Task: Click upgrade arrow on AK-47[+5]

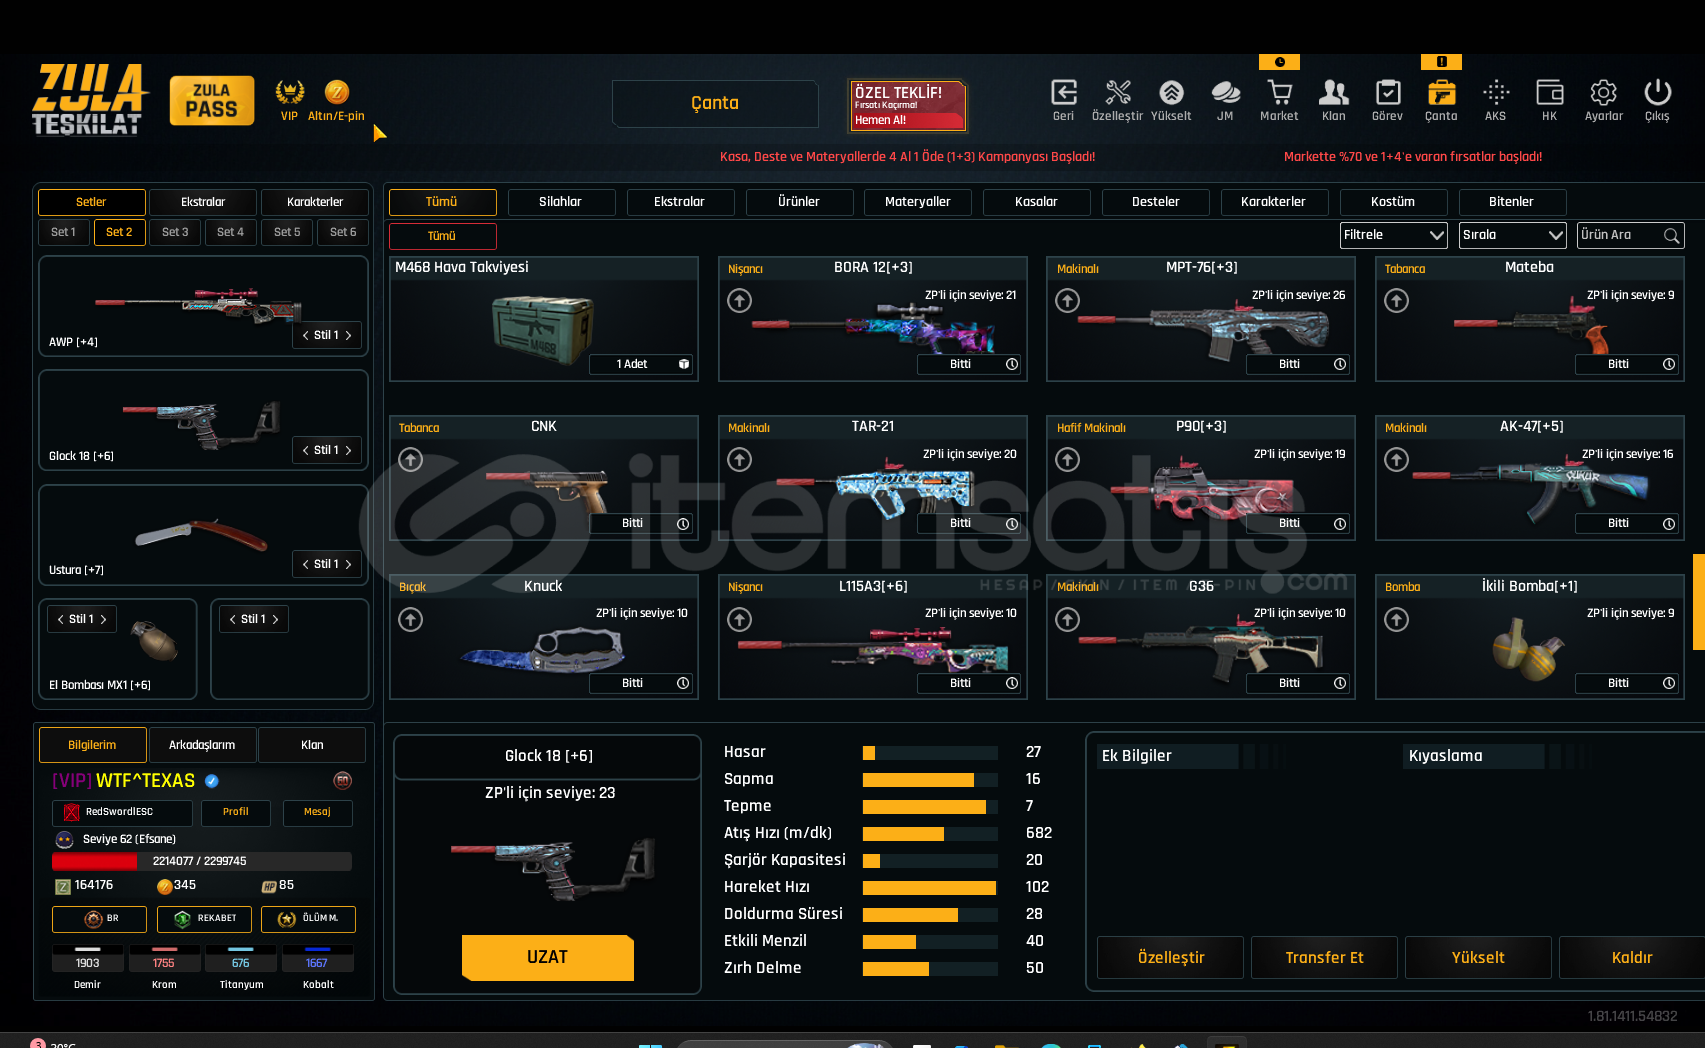Action: tap(1397, 460)
